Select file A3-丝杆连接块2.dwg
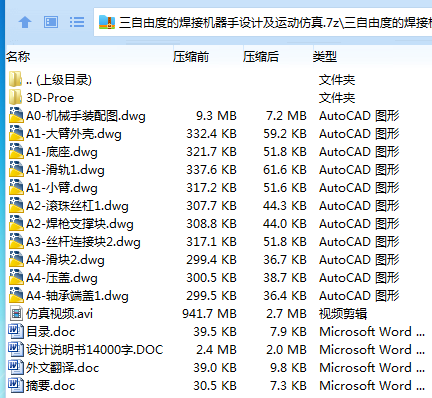 [83, 242]
